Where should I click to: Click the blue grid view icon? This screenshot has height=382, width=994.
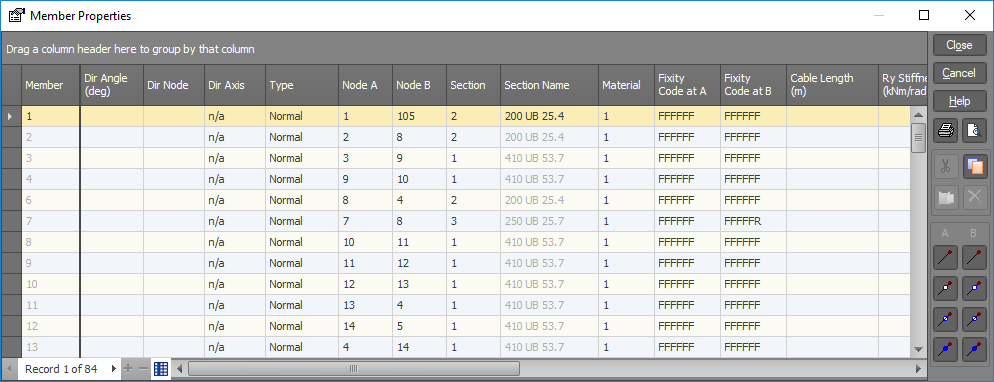[161, 369]
